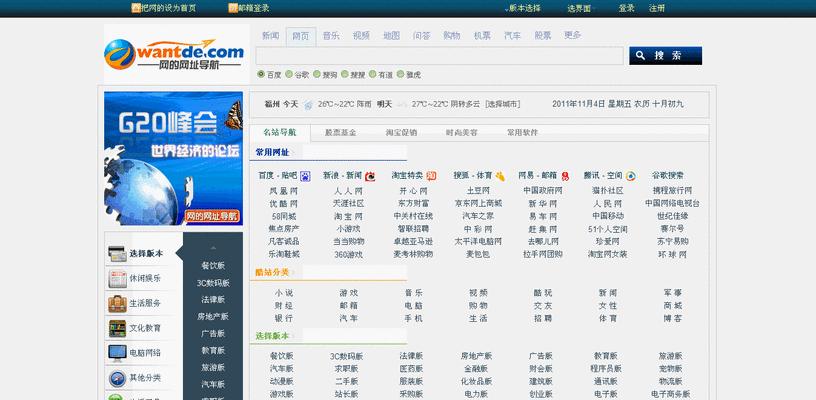
Task: Click the Taobao icon beside 淘宝特卖
Action: (x=431, y=176)
